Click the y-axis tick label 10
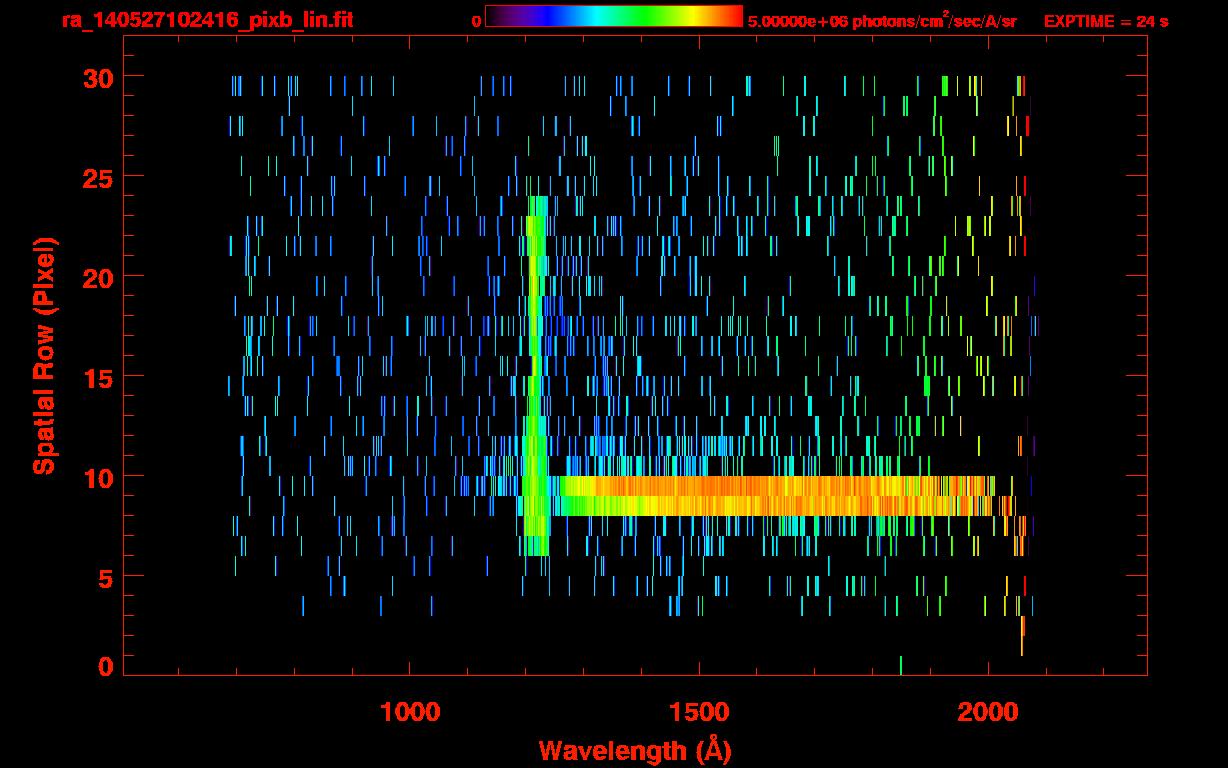 (x=98, y=477)
